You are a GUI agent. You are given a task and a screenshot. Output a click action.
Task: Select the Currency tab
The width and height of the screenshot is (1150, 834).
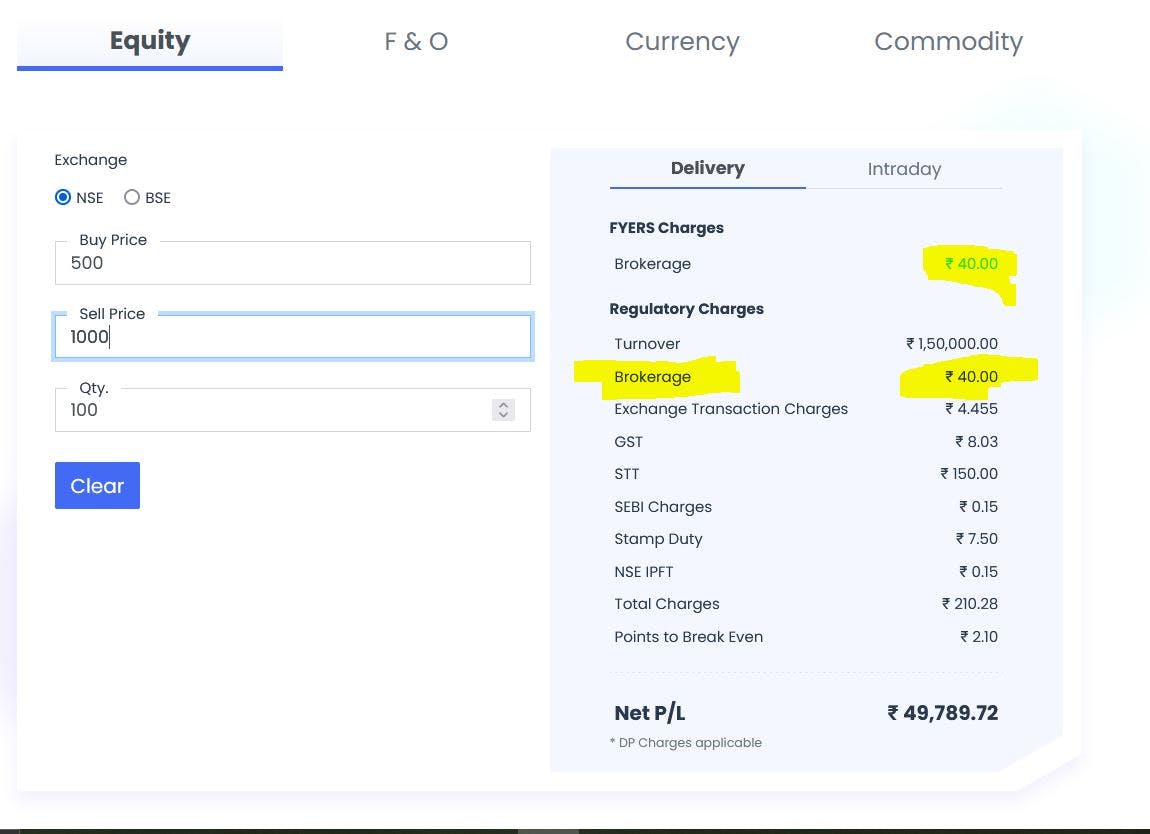(682, 42)
